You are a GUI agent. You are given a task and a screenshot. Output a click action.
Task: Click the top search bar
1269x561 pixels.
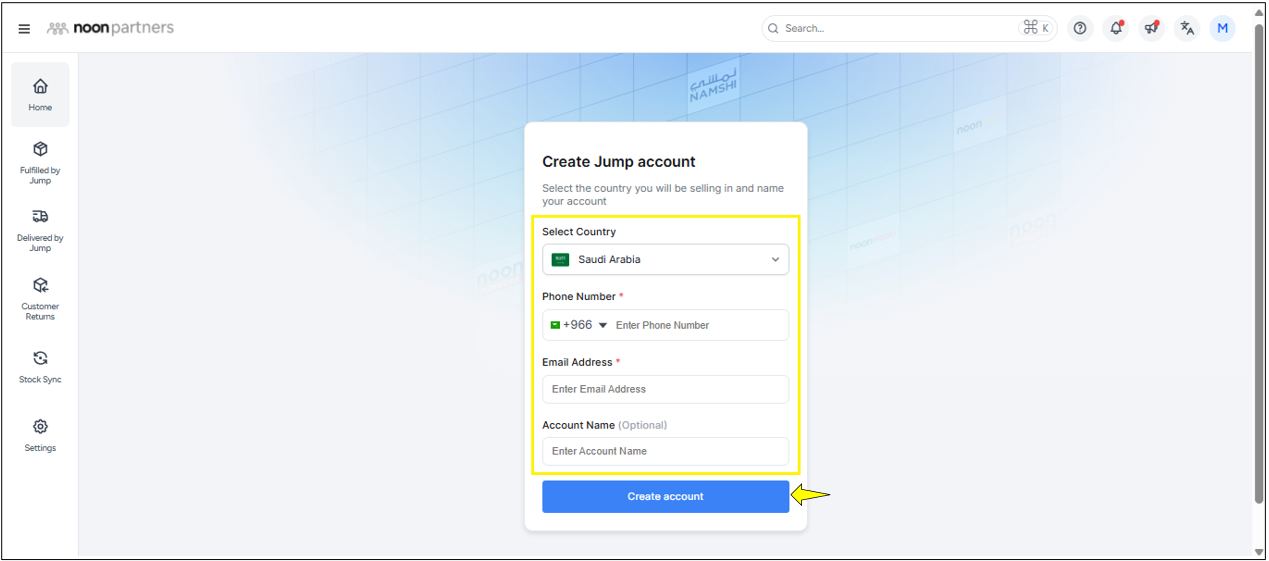[x=895, y=28]
